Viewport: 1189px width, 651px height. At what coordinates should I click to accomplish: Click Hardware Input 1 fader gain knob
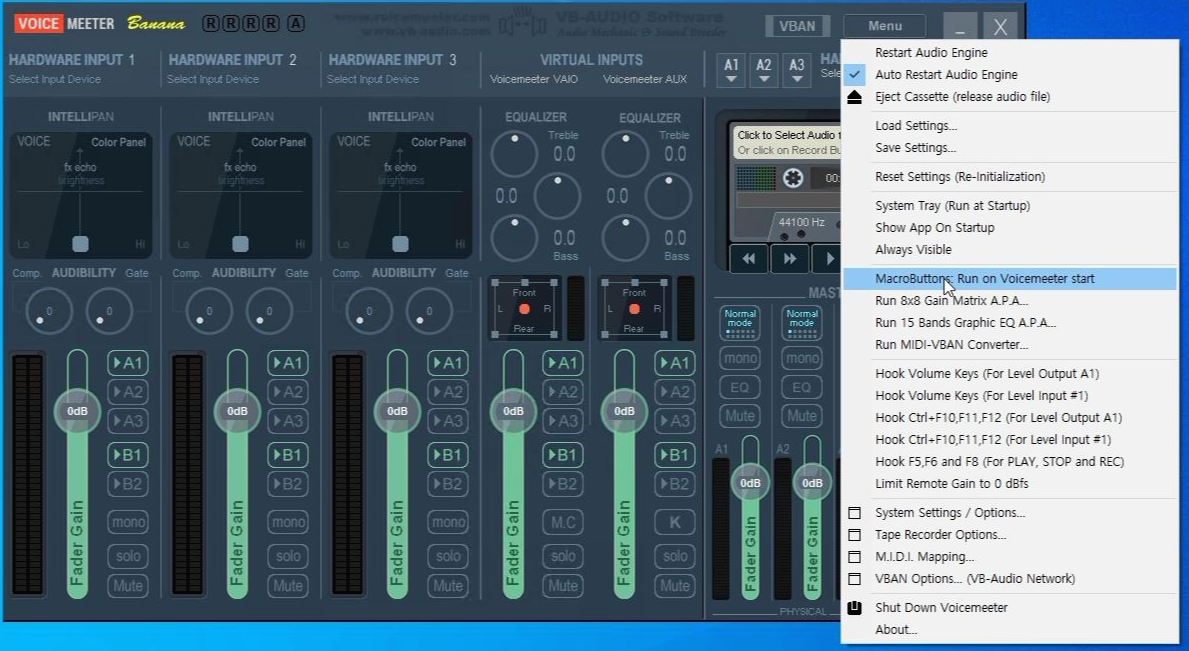[x=77, y=412]
